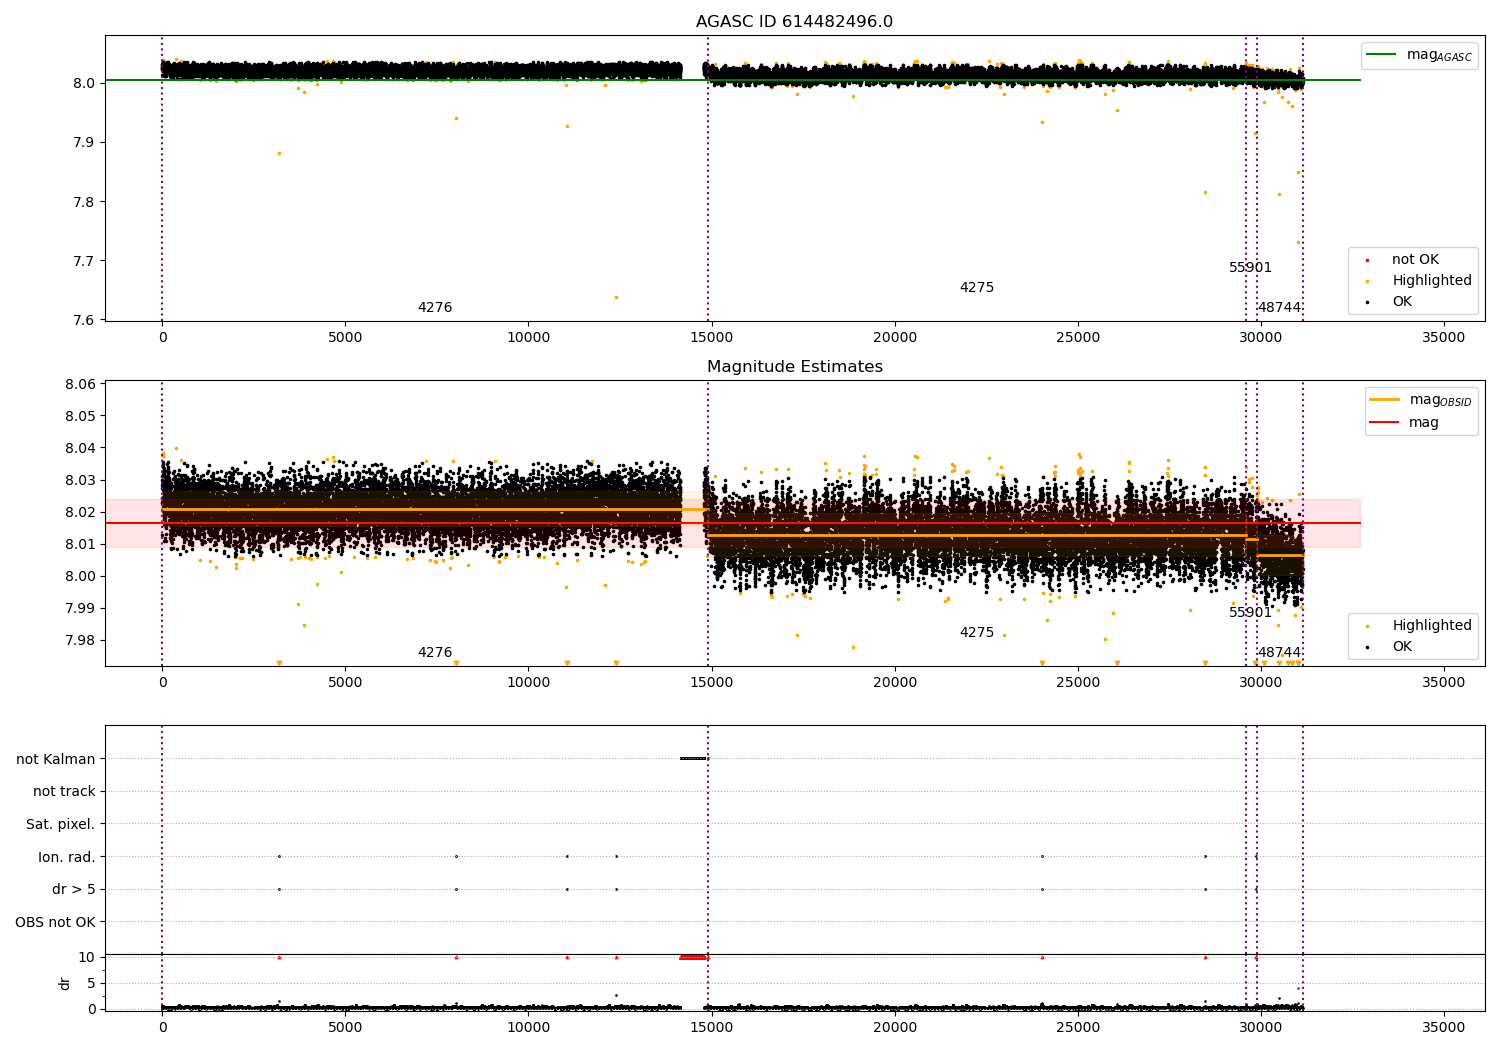Click obsid label '4276' in Magnitude Estimates plot
Viewport: 1500px width, 1050px height.
point(435,653)
